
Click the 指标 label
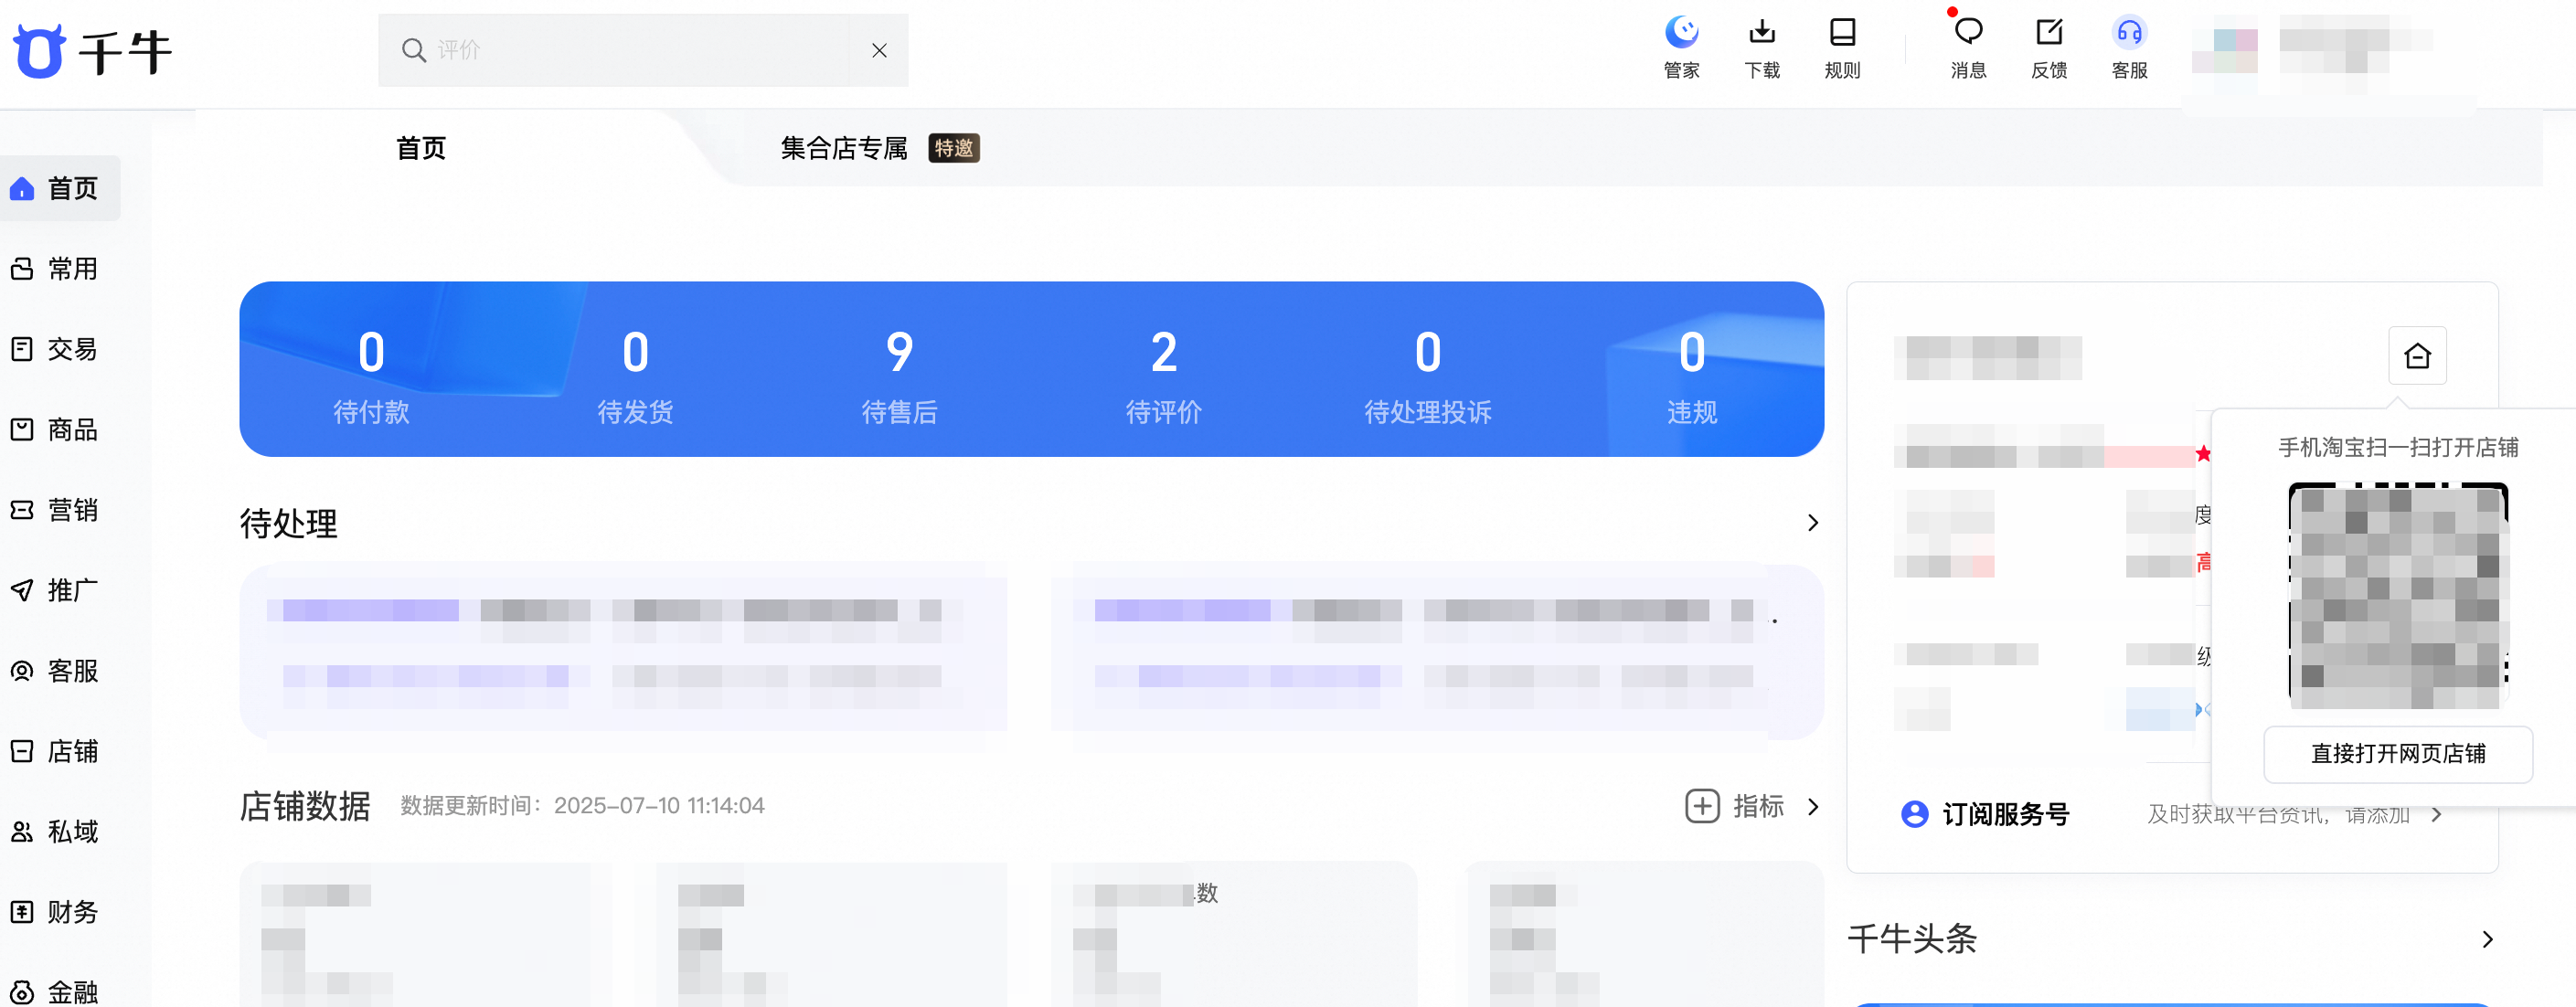(1759, 806)
